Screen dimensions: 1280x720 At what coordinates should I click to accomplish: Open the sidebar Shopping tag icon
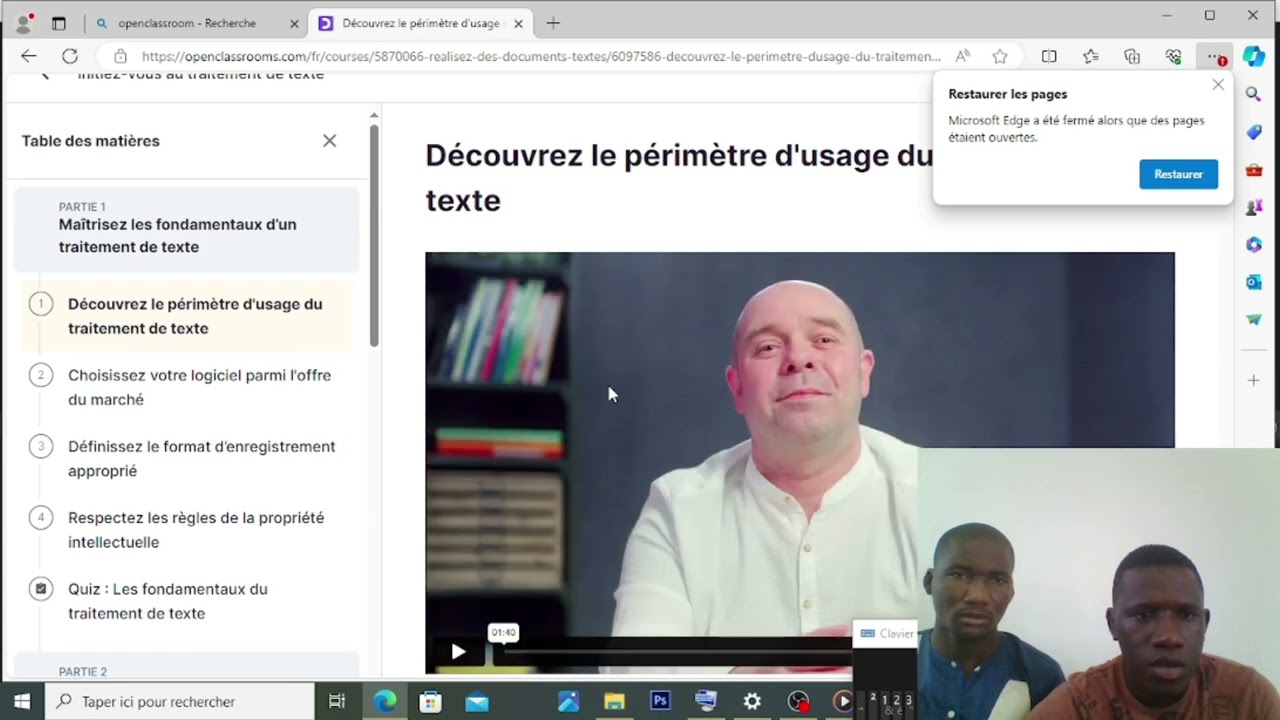coord(1254,132)
